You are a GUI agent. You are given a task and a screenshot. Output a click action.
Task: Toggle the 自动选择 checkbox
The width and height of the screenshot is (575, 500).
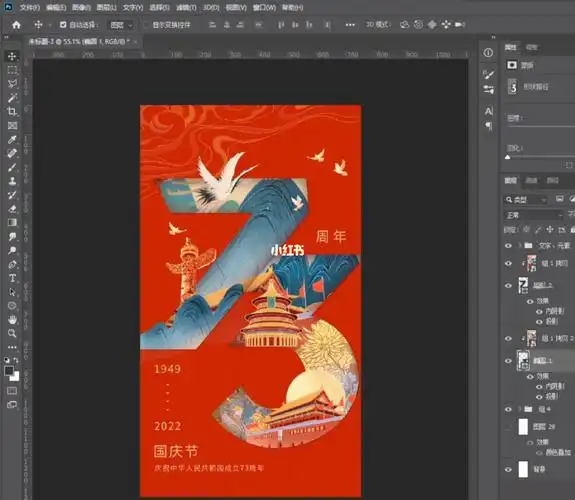pyautogui.click(x=63, y=25)
